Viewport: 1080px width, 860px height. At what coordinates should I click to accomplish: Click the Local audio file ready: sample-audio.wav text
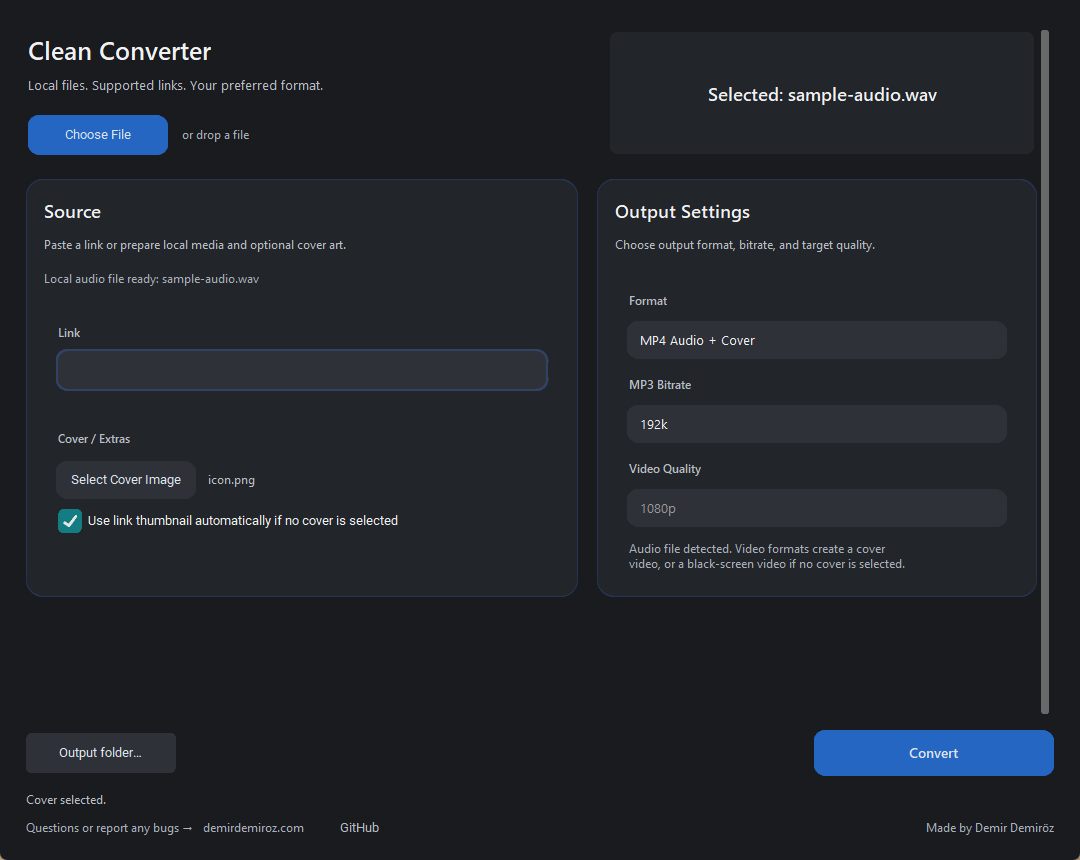click(x=152, y=279)
